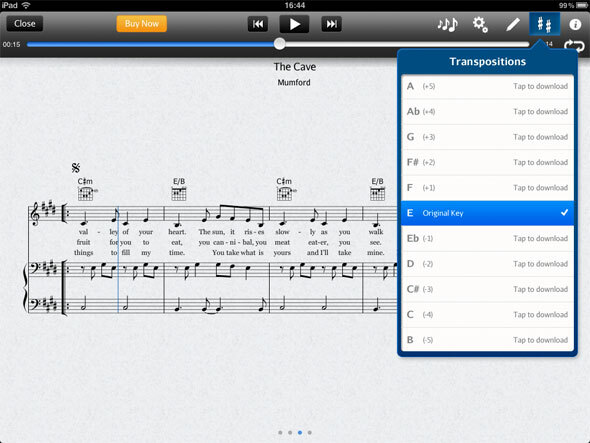590x443 pixels.
Task: Select the E Original Key option
Action: [487, 213]
